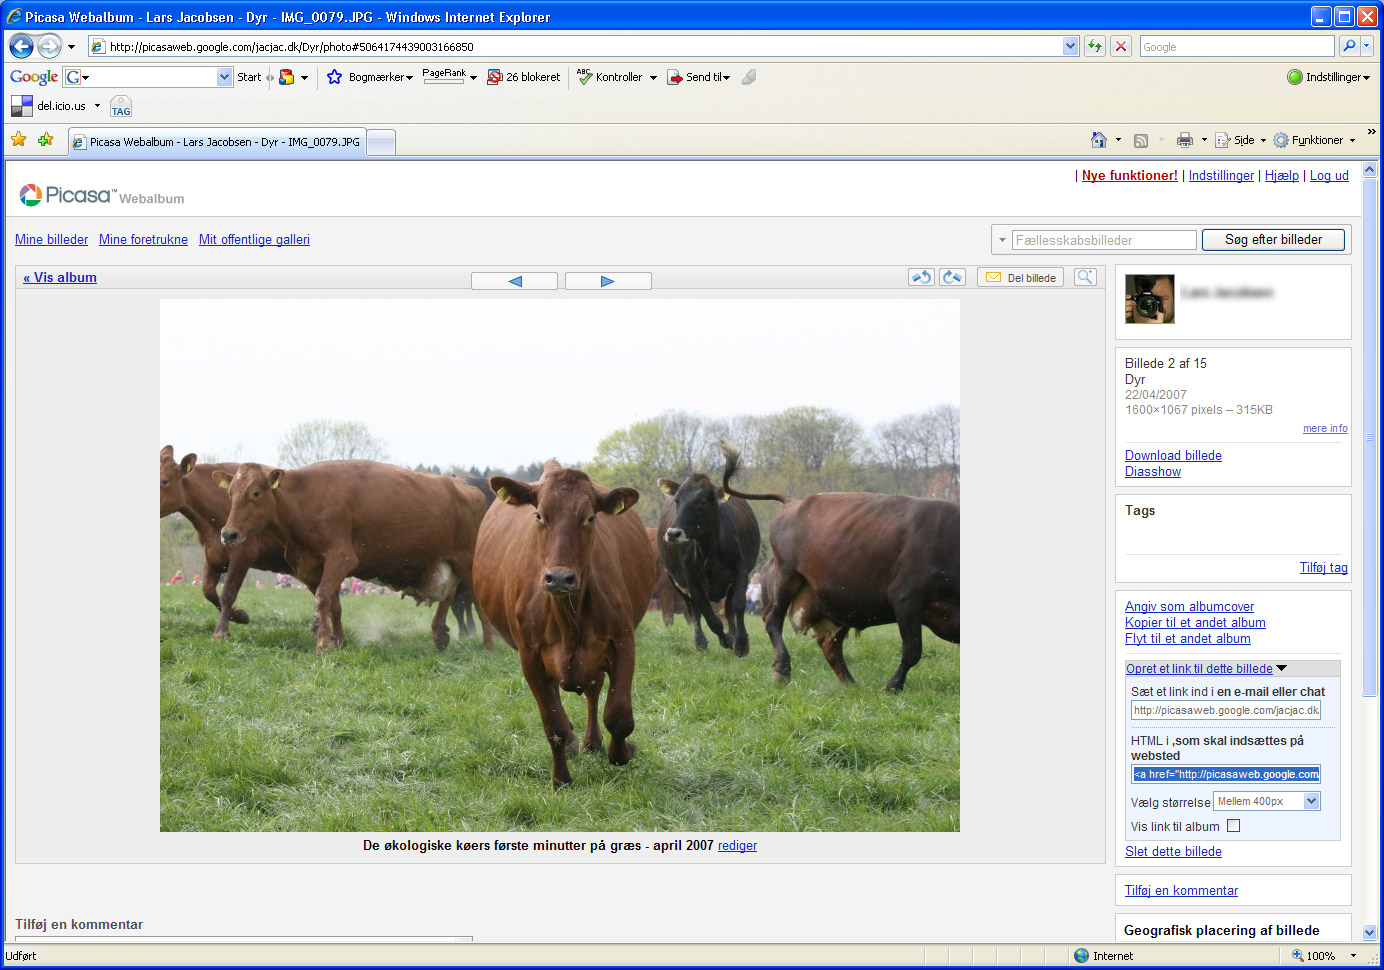Screen dimensions: 1384x970
Task: Rotate the photo left
Action: (x=920, y=277)
